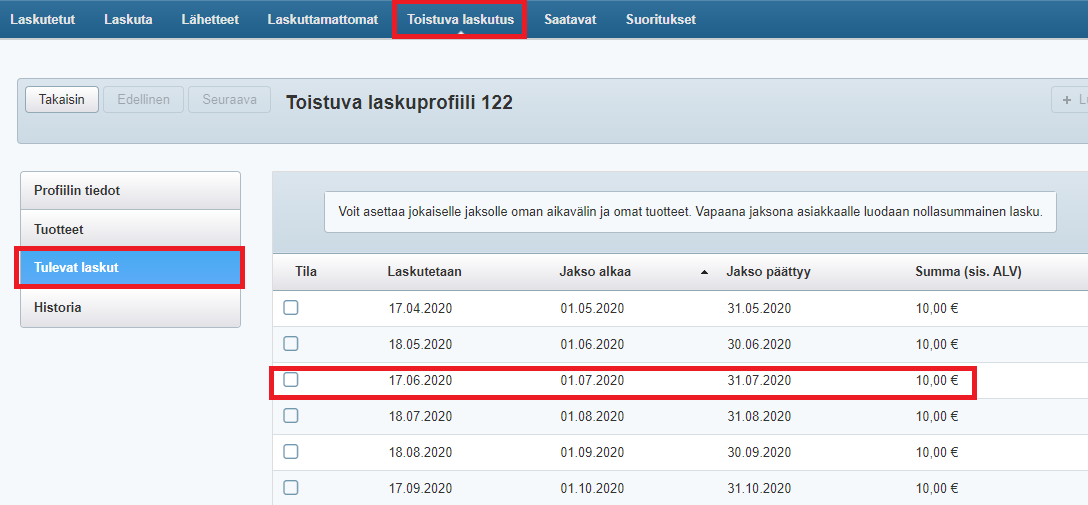Select the Toistuva laskutus tab
This screenshot has height=505, width=1088.
click(x=460, y=20)
